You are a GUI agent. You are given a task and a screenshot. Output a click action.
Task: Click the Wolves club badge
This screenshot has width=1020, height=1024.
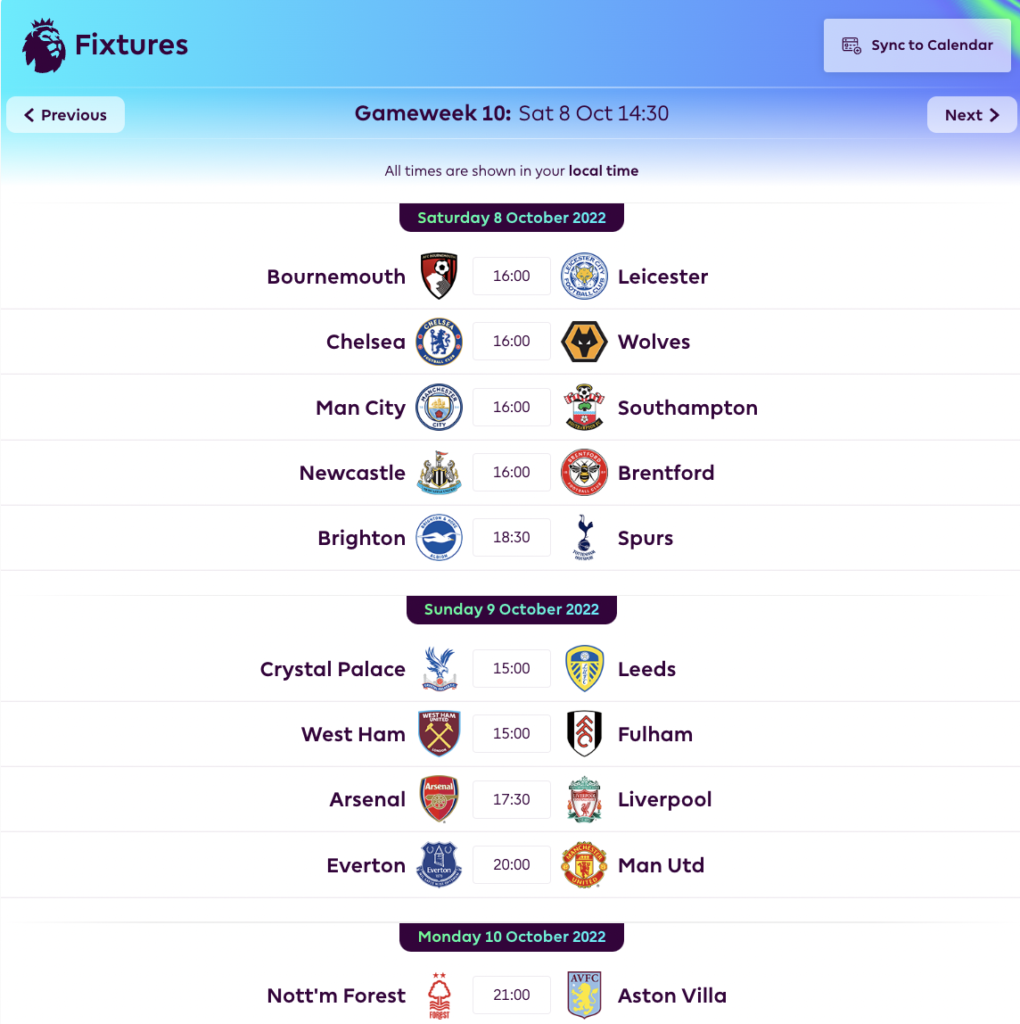pyautogui.click(x=584, y=342)
